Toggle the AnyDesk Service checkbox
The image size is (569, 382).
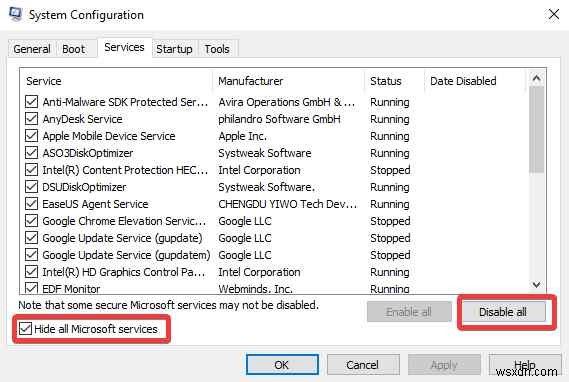pyautogui.click(x=32, y=119)
